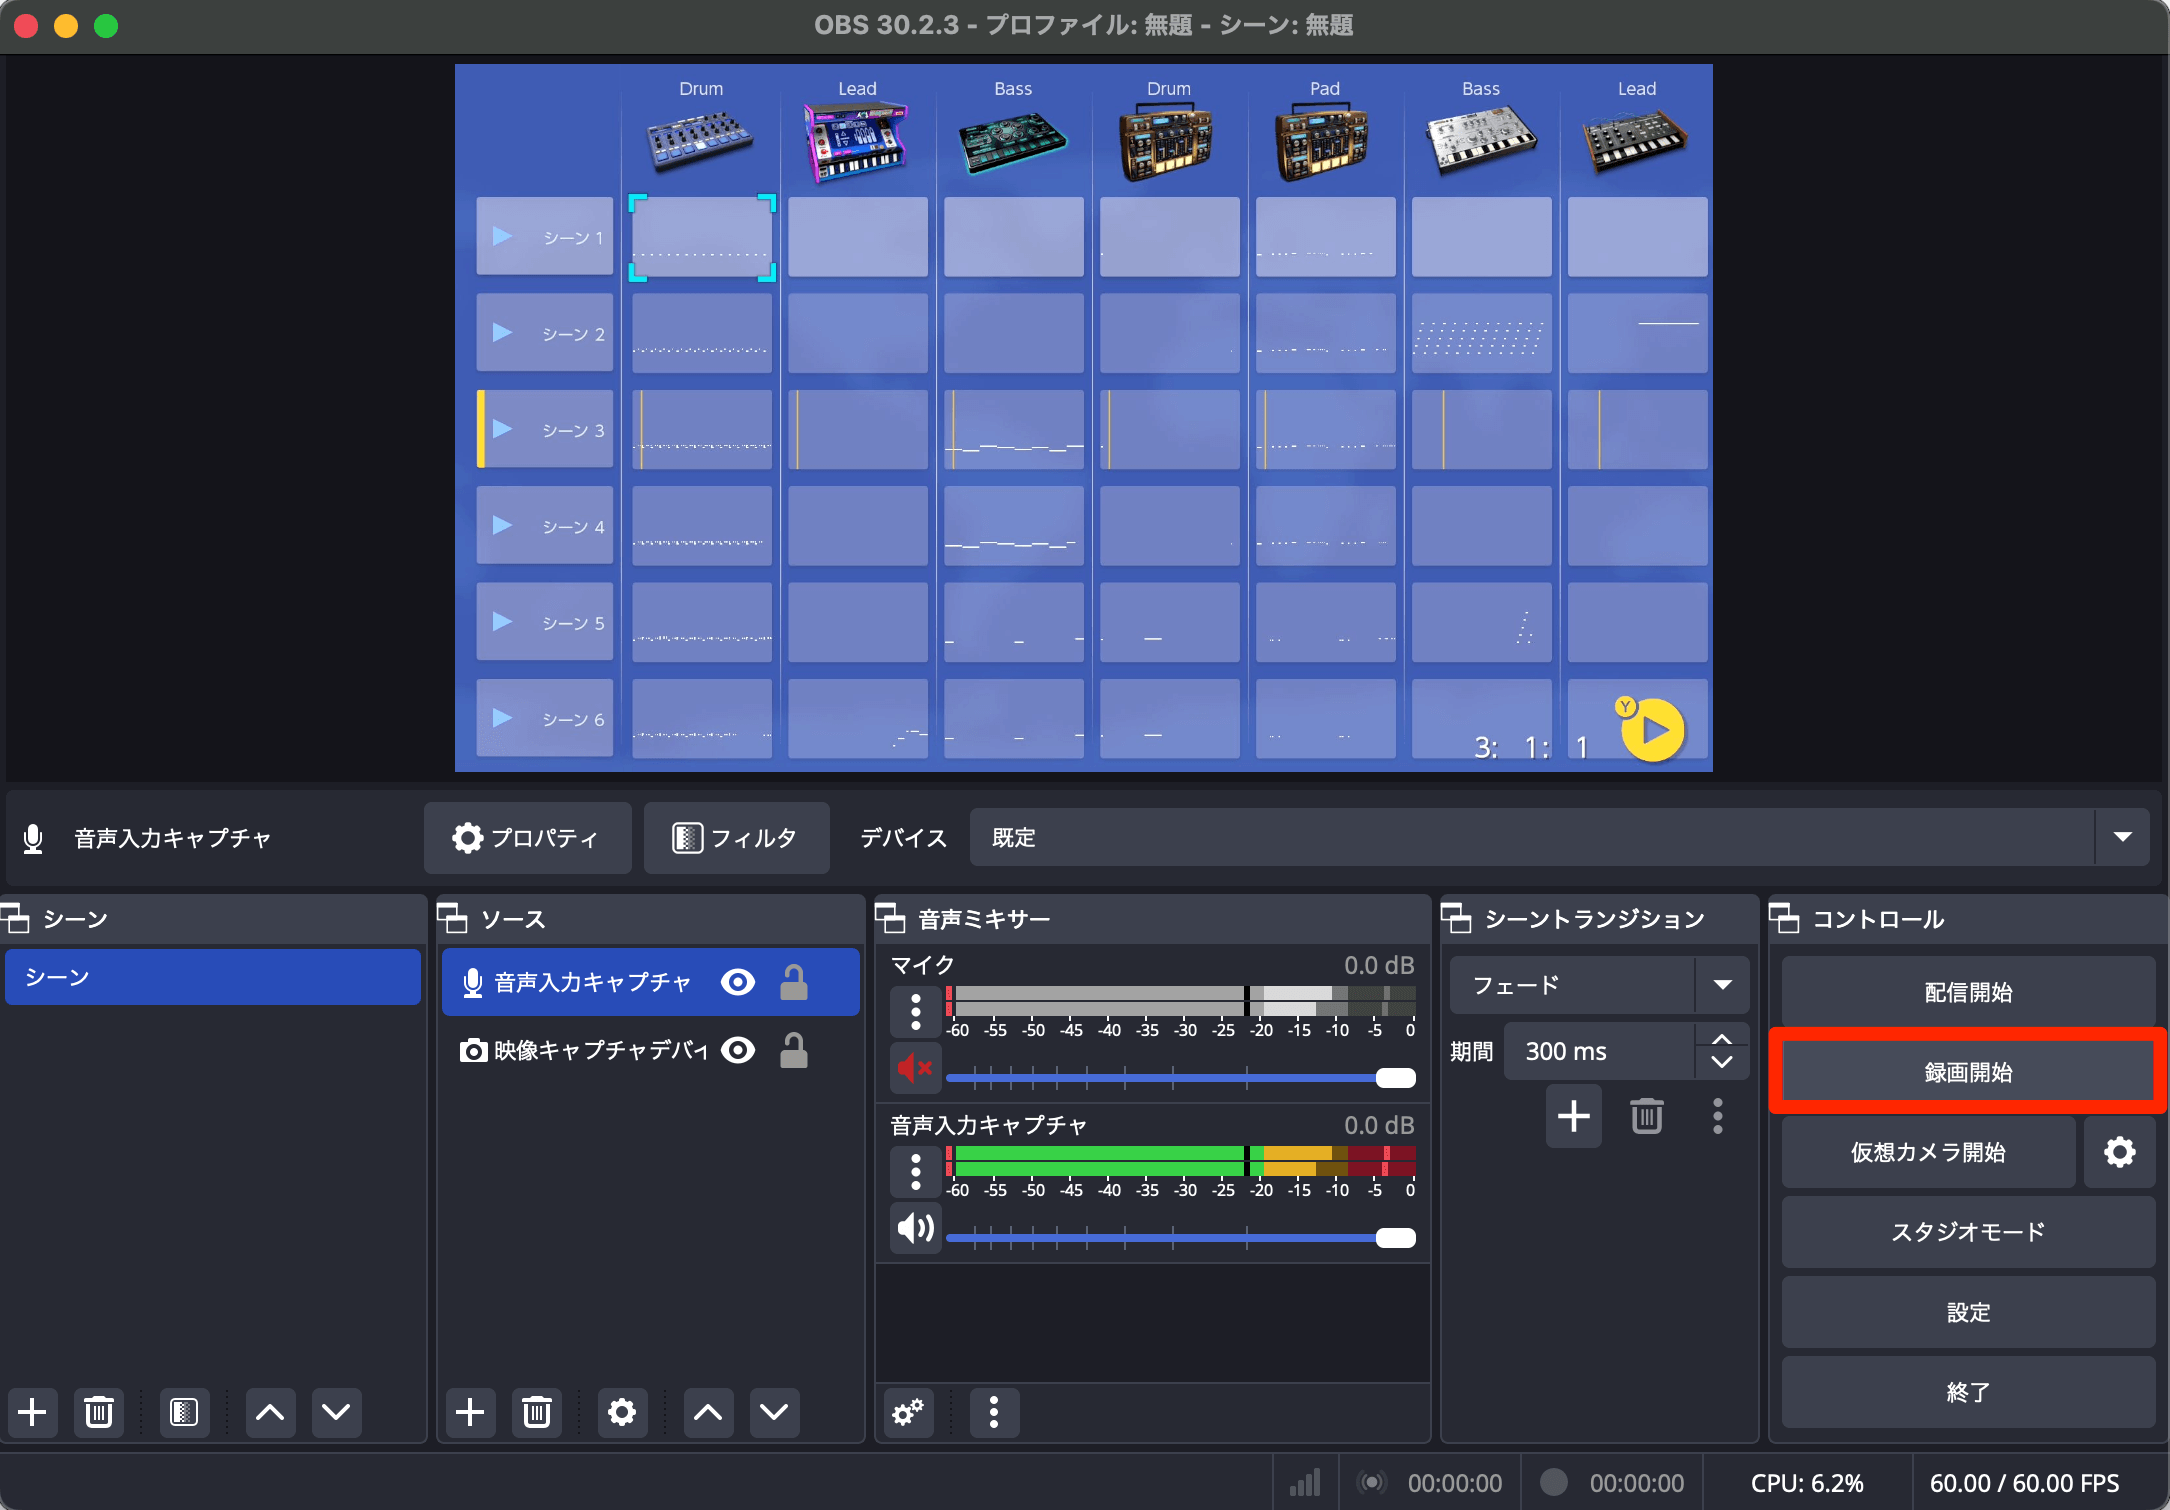Play シーン 3 in the preview grid
Image resolution: width=2170 pixels, height=1510 pixels.
(x=503, y=429)
